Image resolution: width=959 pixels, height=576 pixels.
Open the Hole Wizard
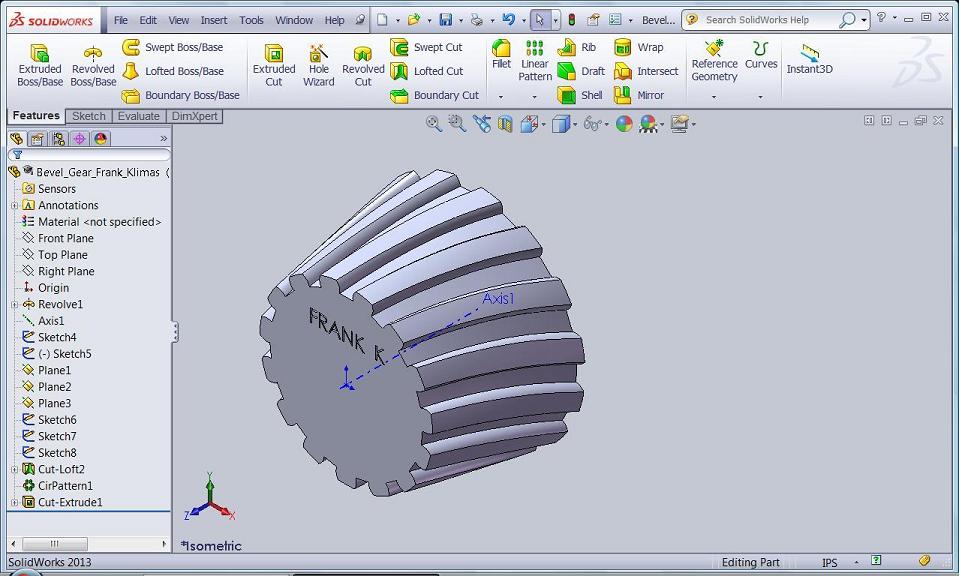(x=318, y=64)
